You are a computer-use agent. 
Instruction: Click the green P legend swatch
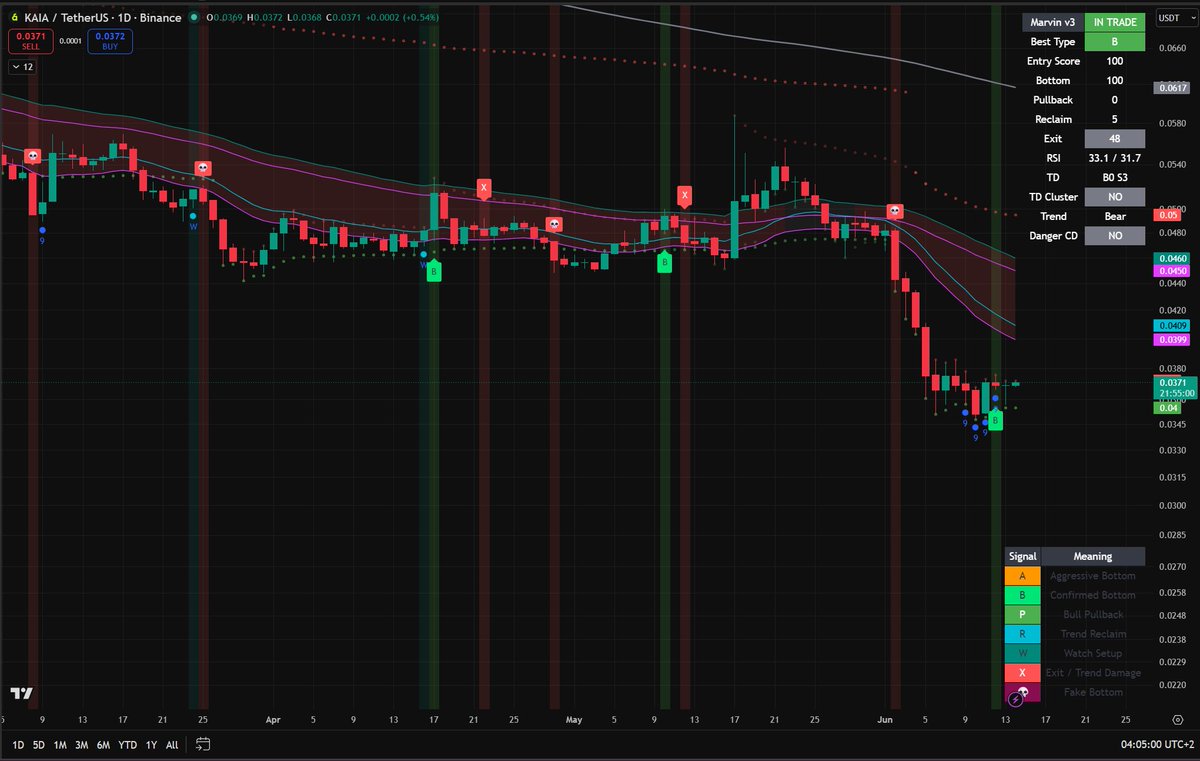click(1022, 615)
